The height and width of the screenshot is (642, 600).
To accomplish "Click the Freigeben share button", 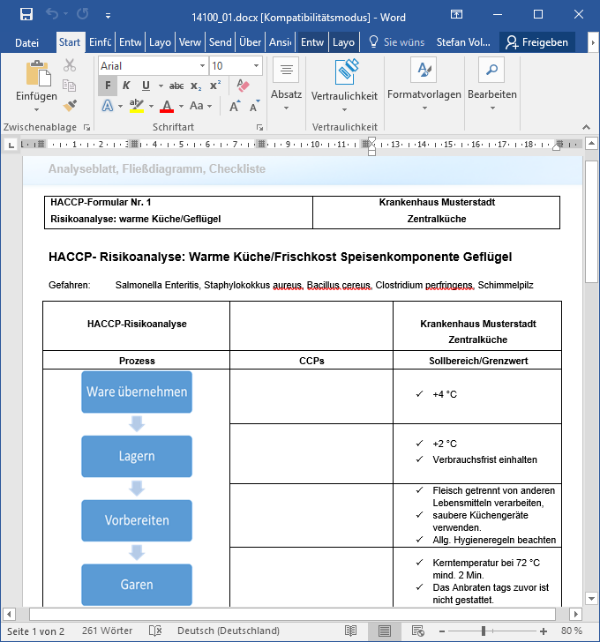I will [x=537, y=42].
